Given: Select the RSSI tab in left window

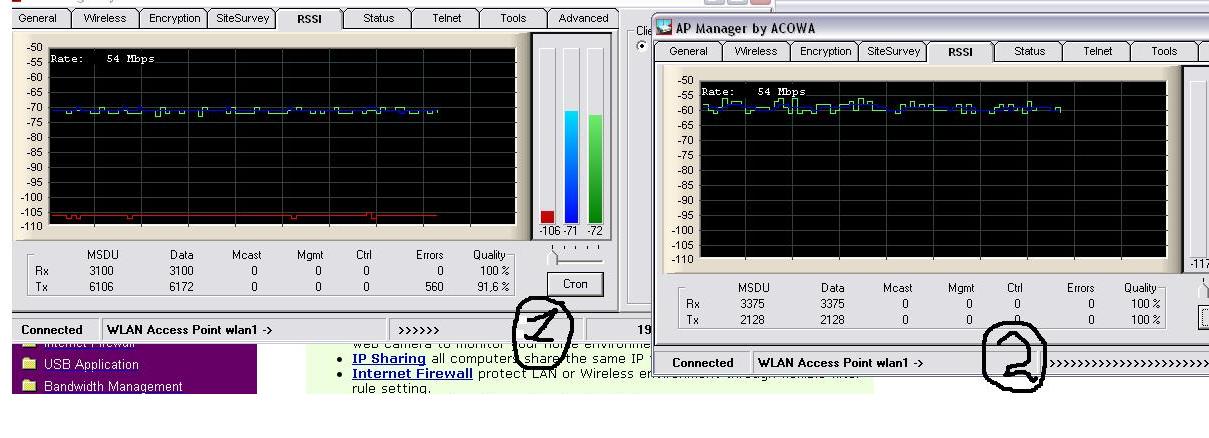Looking at the screenshot, I should pos(309,18).
